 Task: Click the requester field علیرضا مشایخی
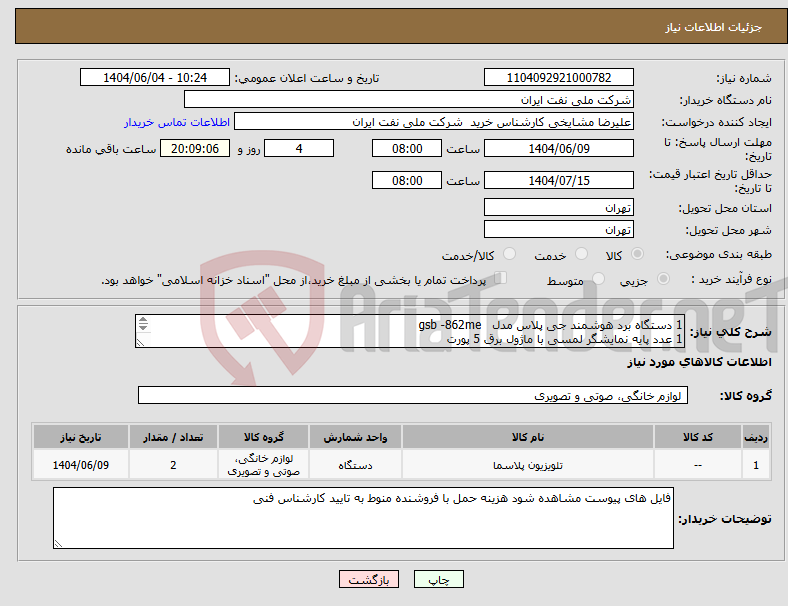click(x=434, y=122)
